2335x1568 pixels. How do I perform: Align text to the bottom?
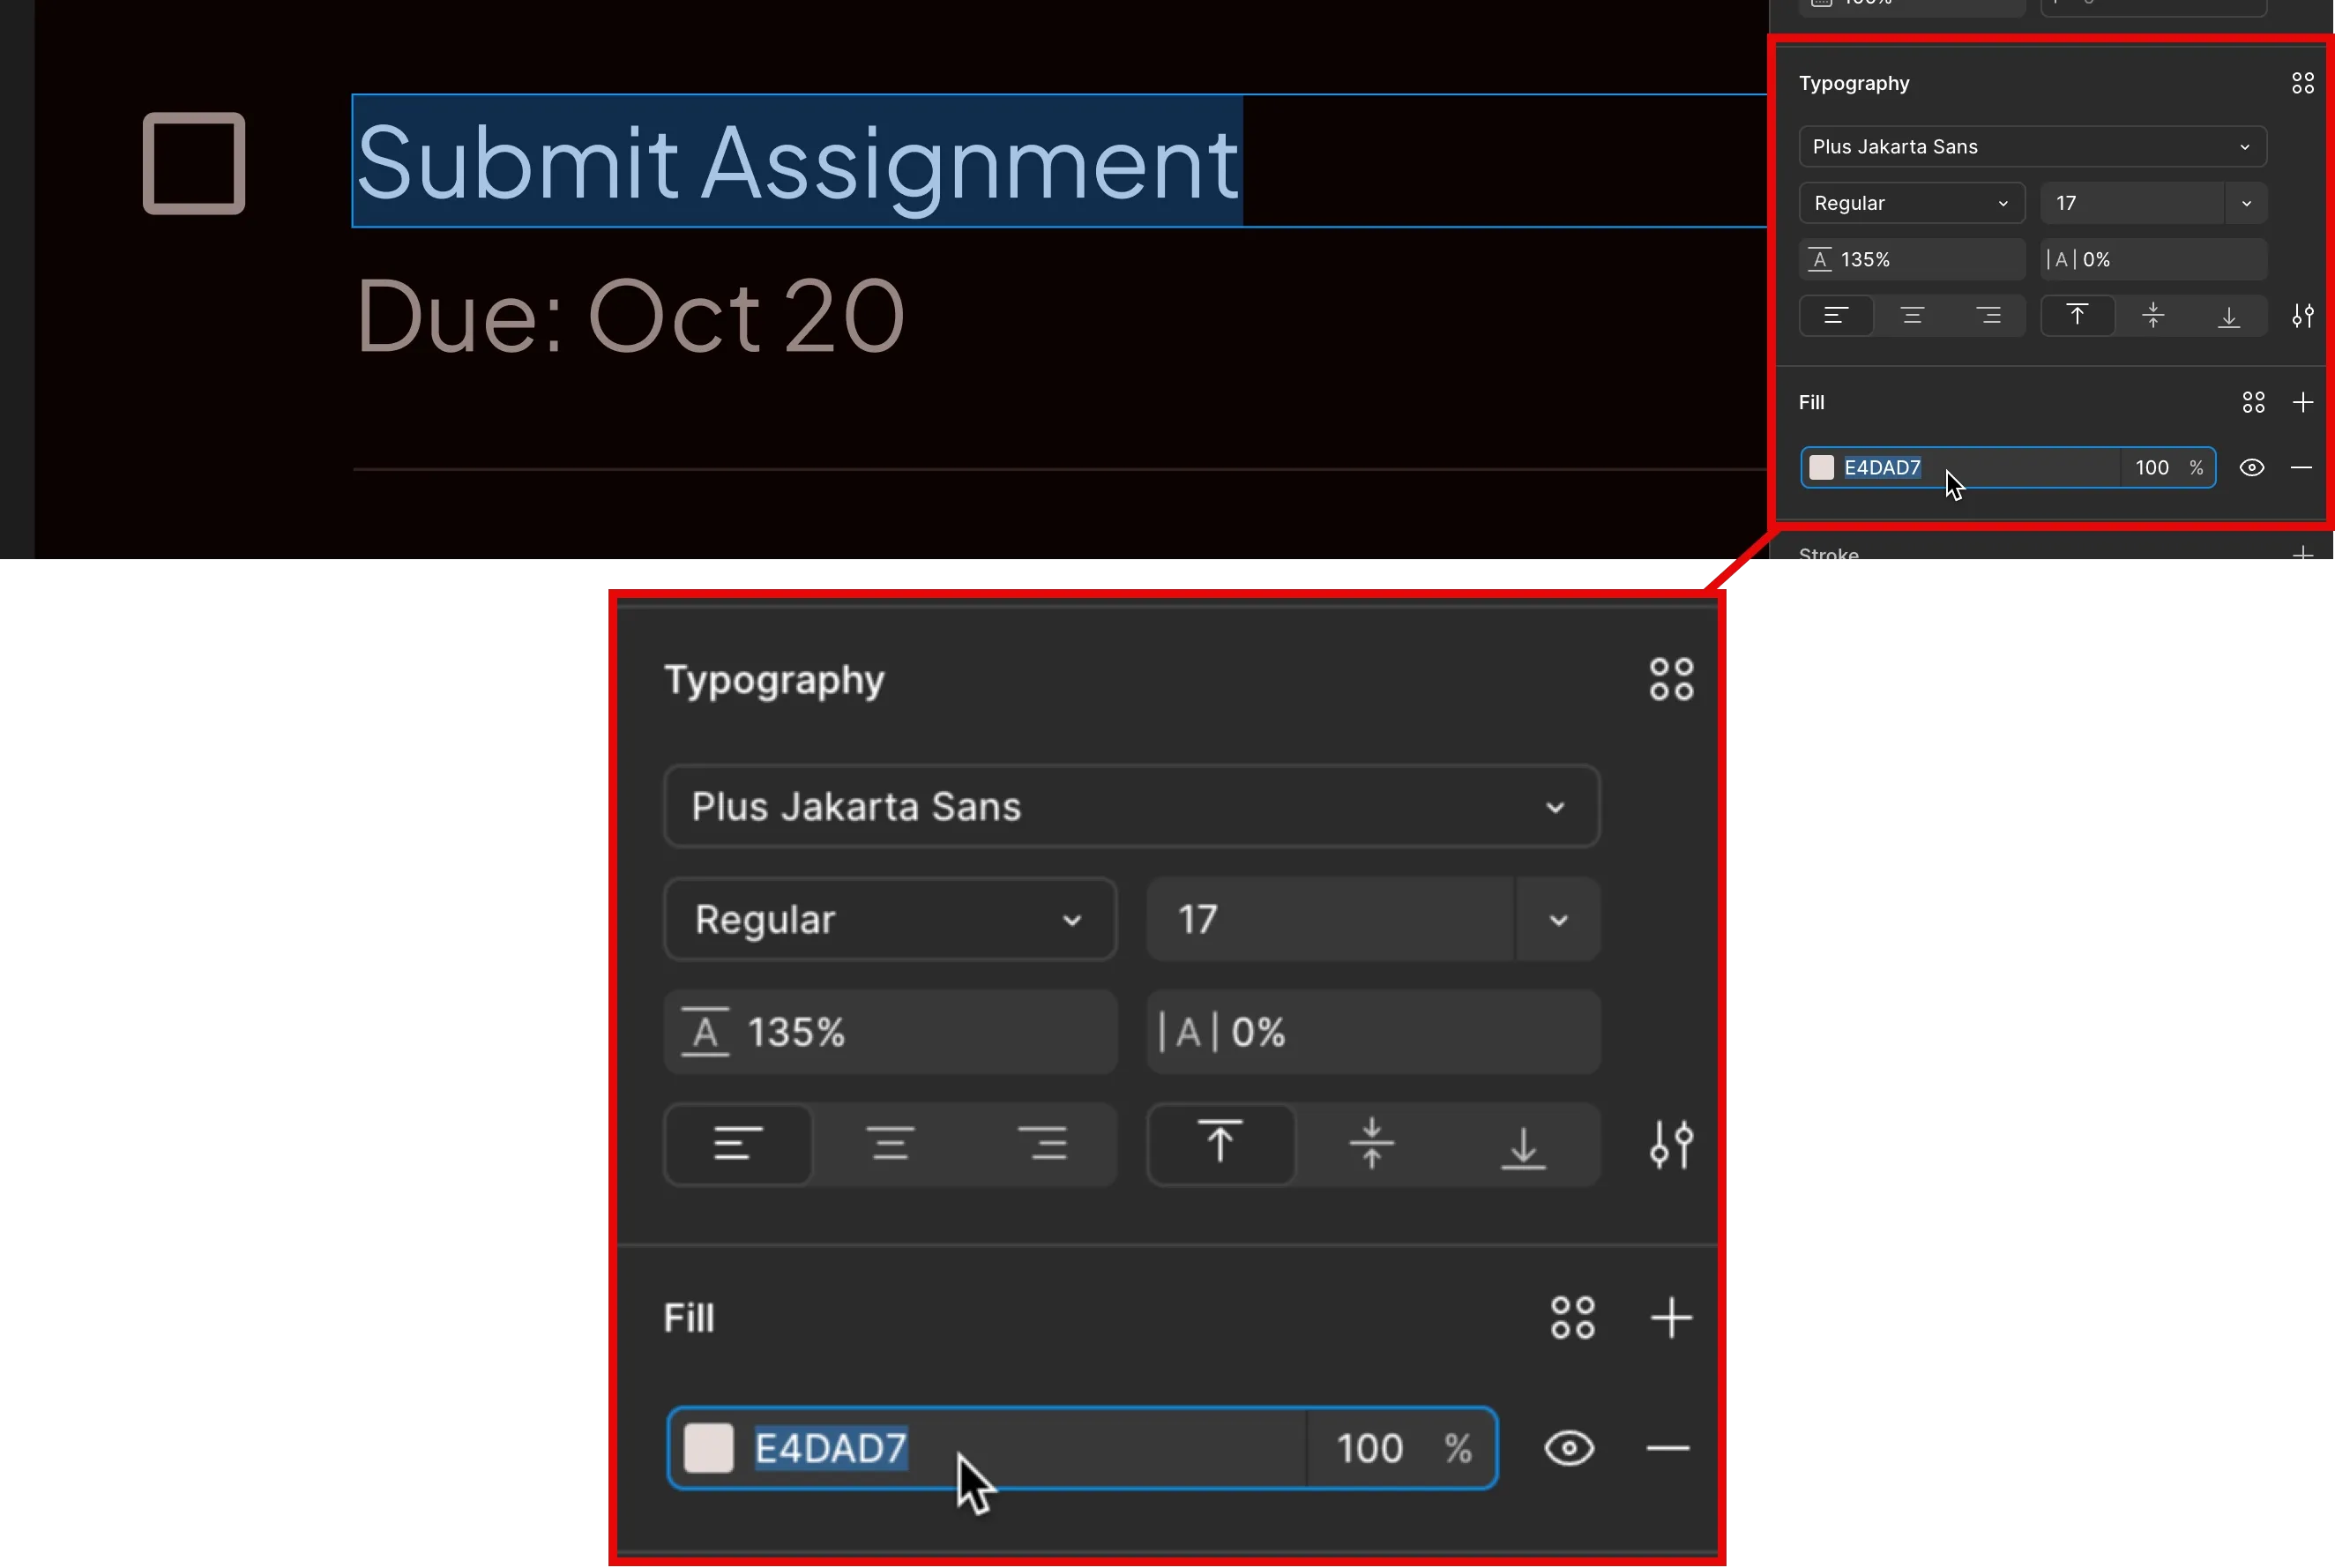click(2229, 316)
